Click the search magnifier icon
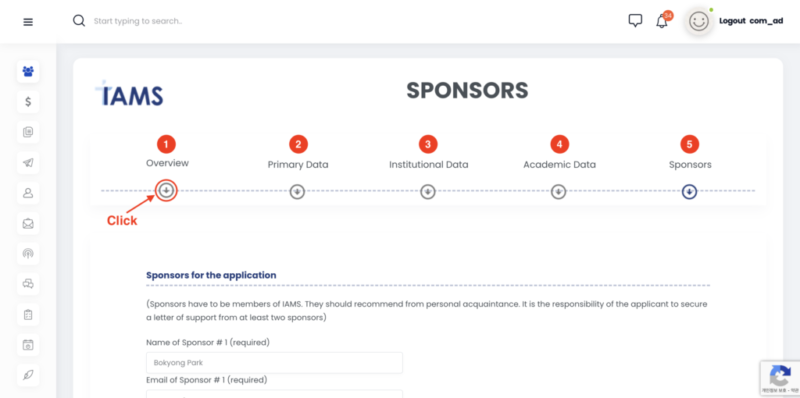The width and height of the screenshot is (800, 398). 79,21
